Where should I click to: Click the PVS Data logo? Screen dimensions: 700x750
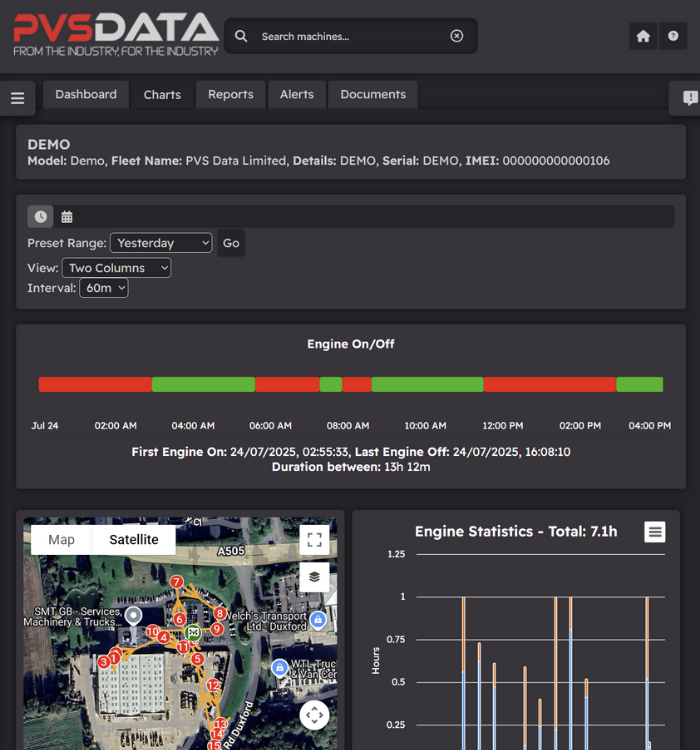(116, 34)
